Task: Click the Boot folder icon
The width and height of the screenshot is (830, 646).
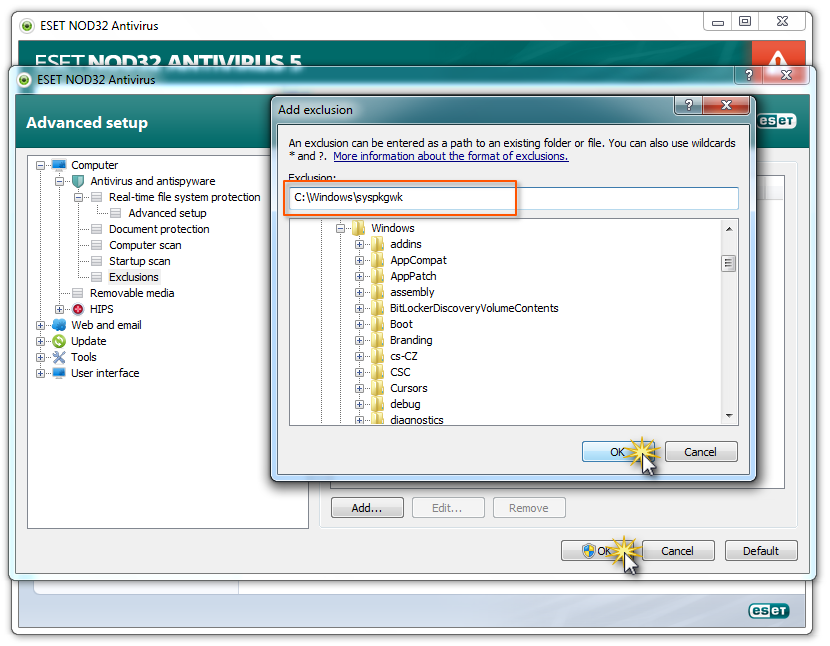Action: pyautogui.click(x=377, y=324)
